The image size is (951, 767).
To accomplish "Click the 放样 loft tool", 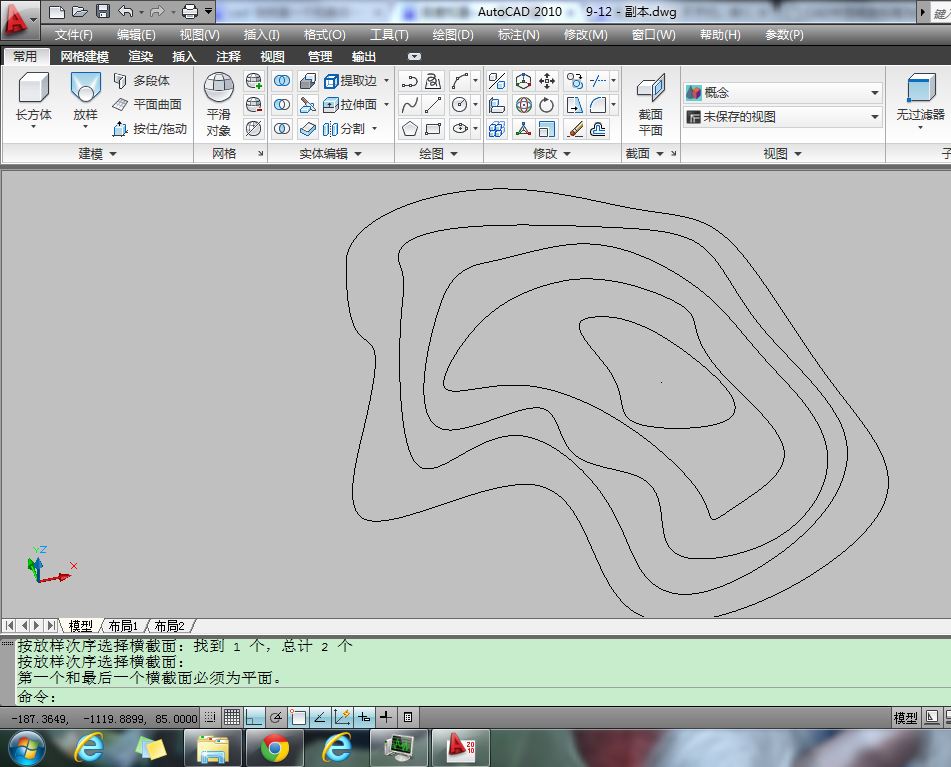I will pos(86,97).
